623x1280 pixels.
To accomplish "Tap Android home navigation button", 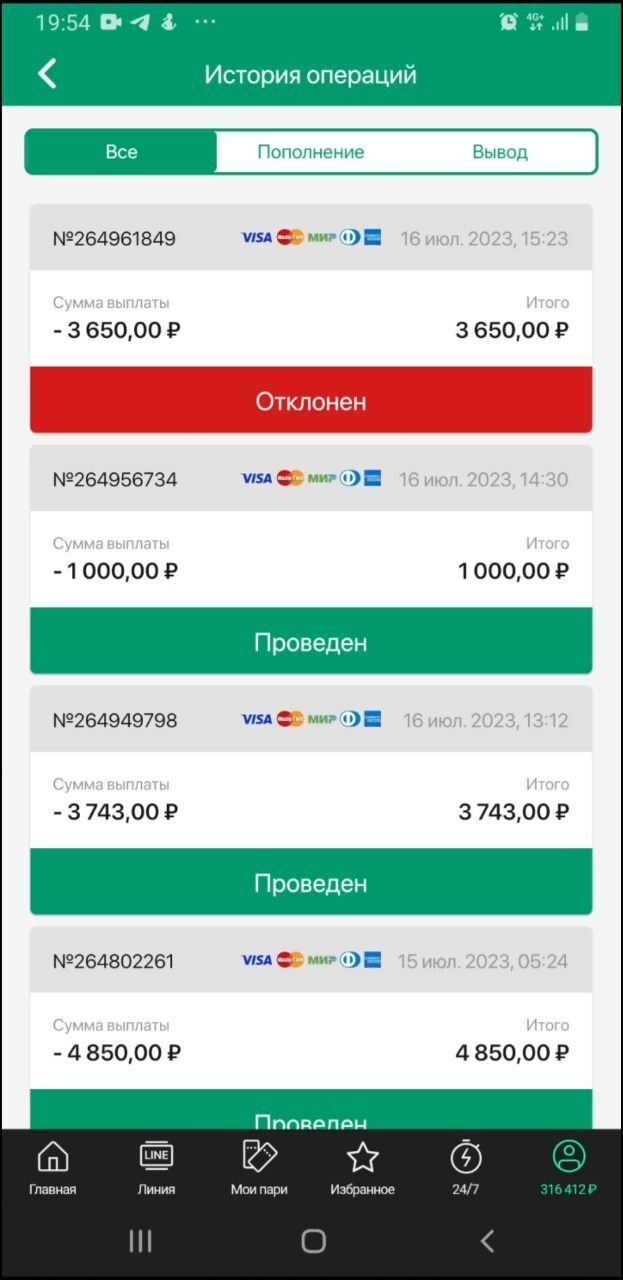I will pyautogui.click(x=313, y=1241).
